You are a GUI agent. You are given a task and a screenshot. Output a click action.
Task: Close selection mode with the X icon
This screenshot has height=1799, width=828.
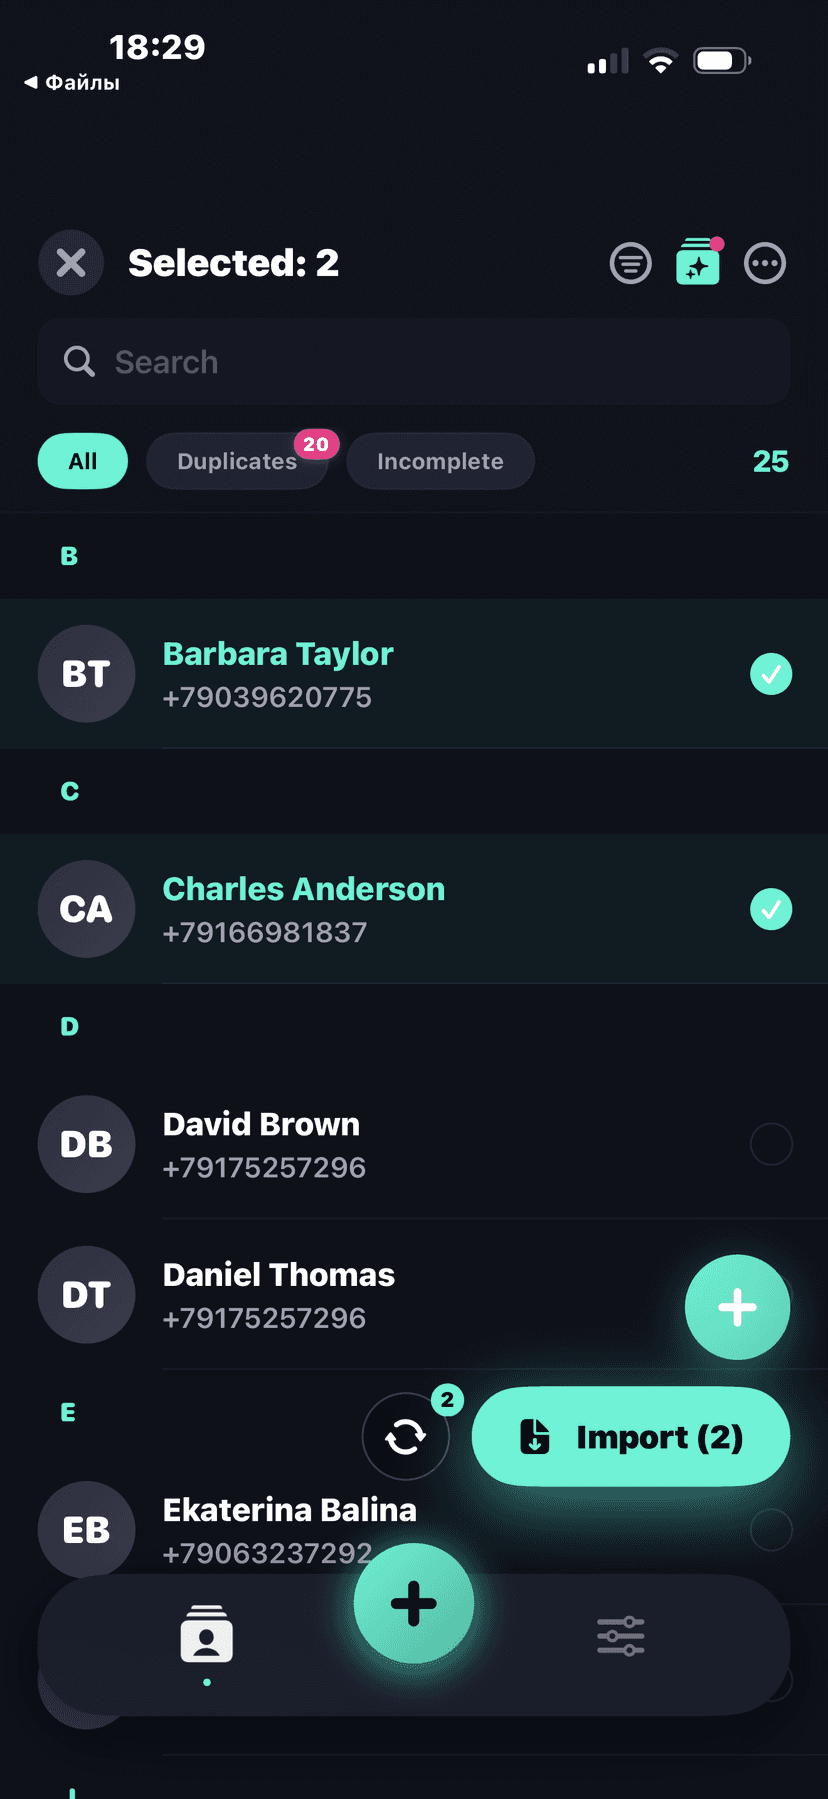coord(70,262)
